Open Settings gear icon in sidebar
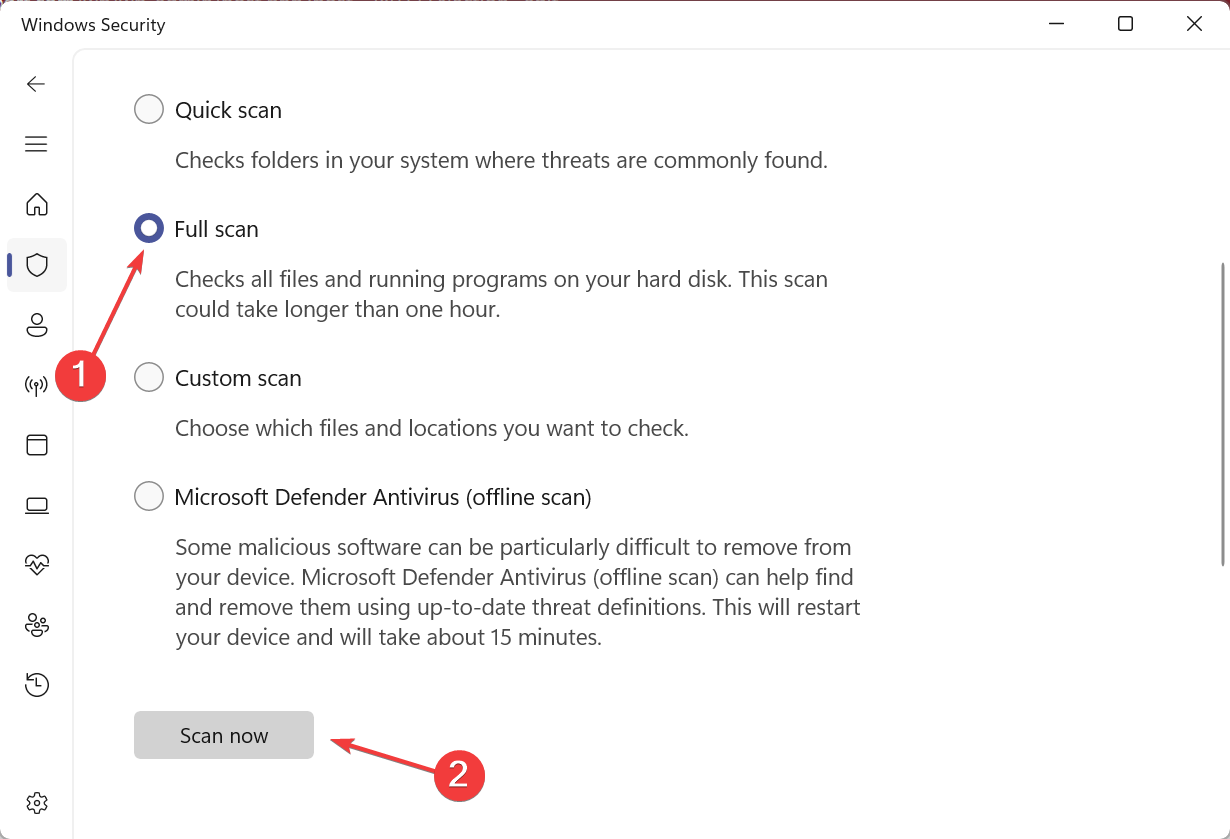This screenshot has width=1230, height=839. [x=37, y=802]
